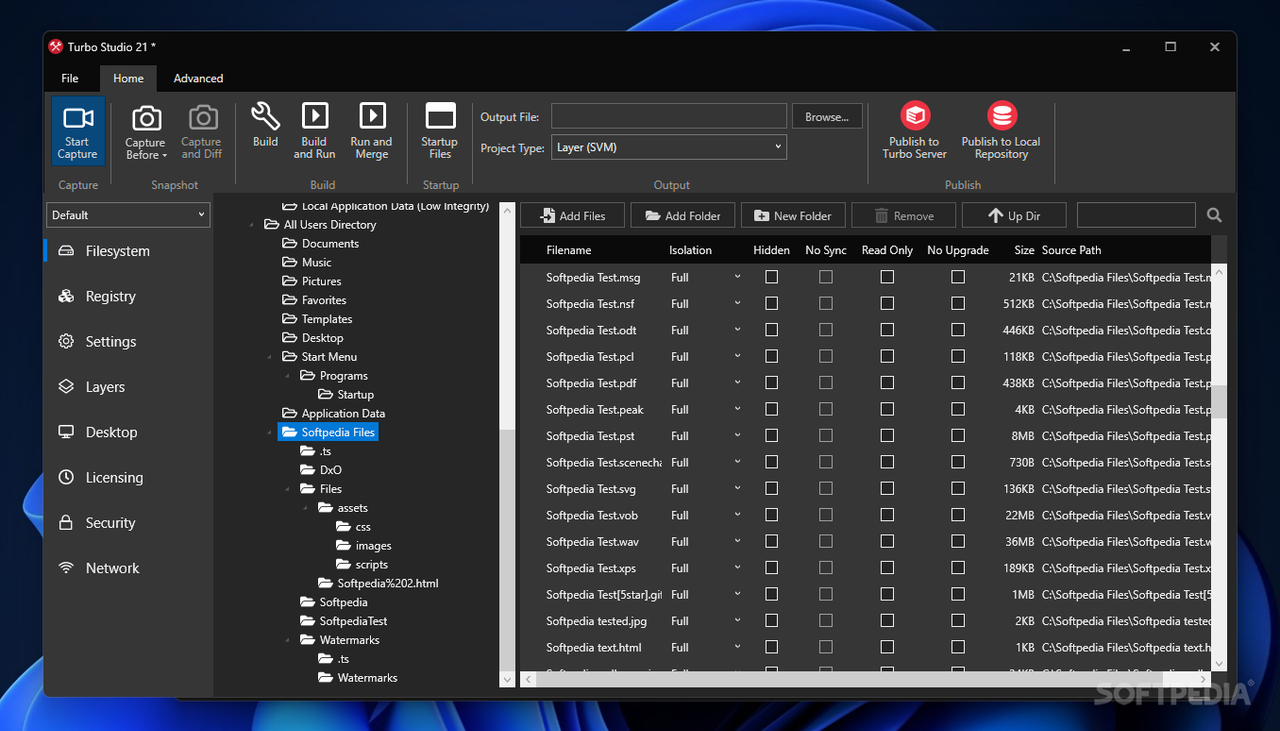Toggle Read Only for Softpedia Test.nsf
The width and height of the screenshot is (1280, 731).
click(x=887, y=303)
